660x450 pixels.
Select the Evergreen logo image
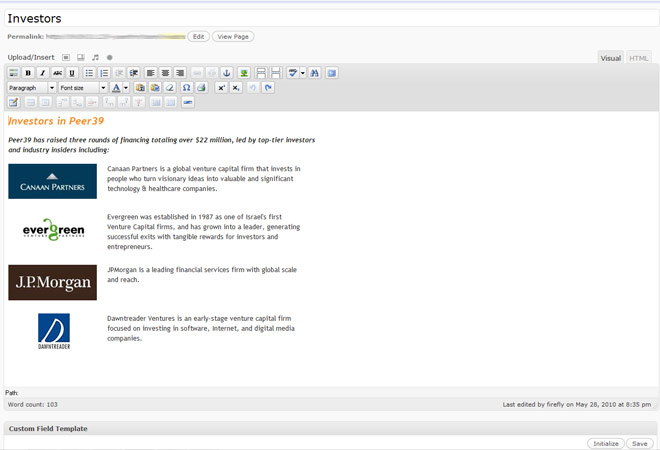(53, 230)
